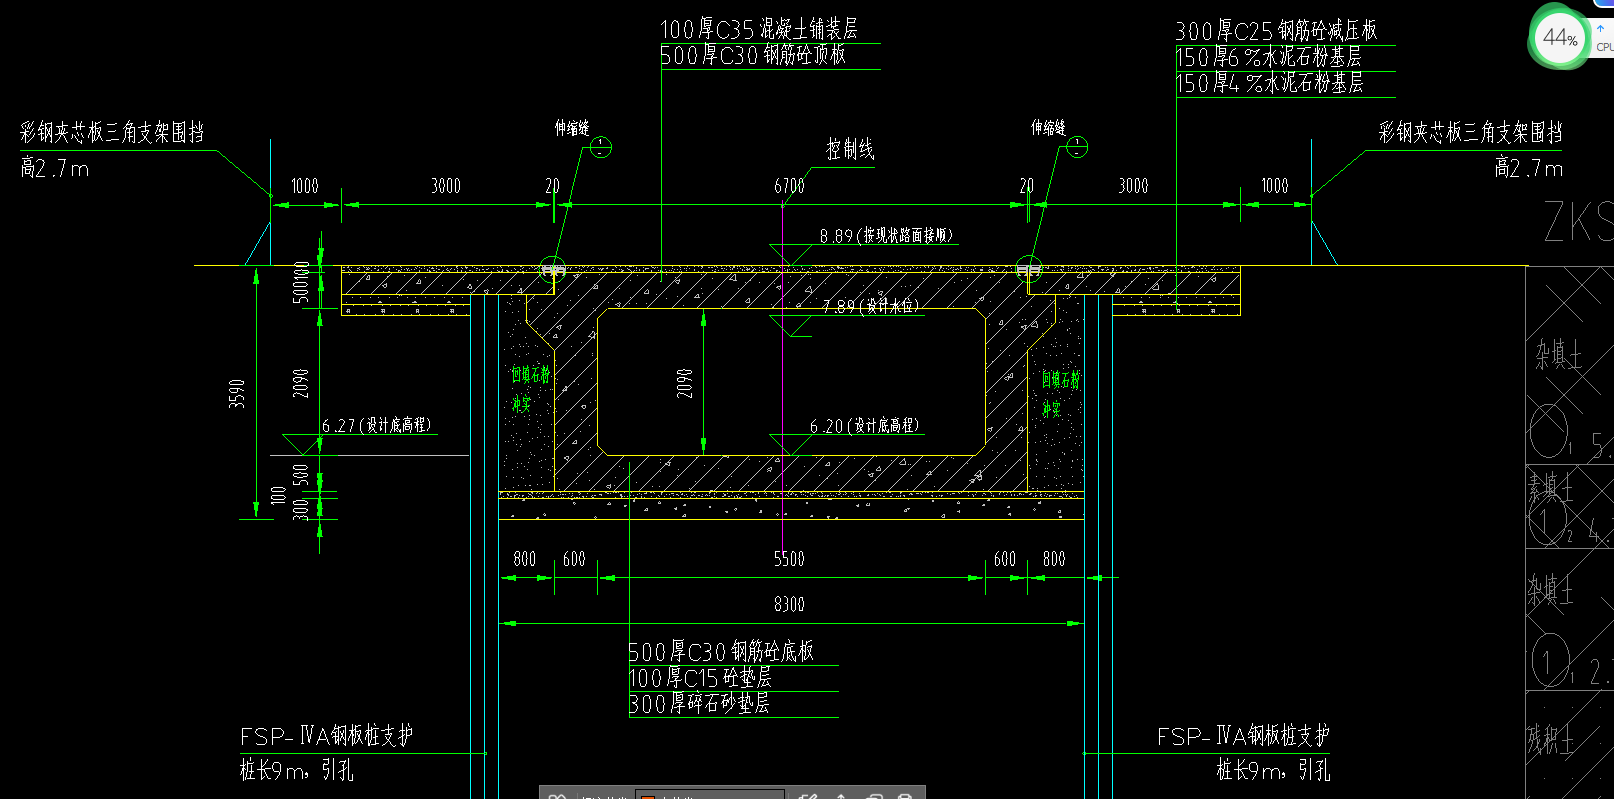Viewport: 1614px width, 799px height.
Task: Select elevation note "8.89(按现状路面接顺)"
Action: click(x=886, y=236)
